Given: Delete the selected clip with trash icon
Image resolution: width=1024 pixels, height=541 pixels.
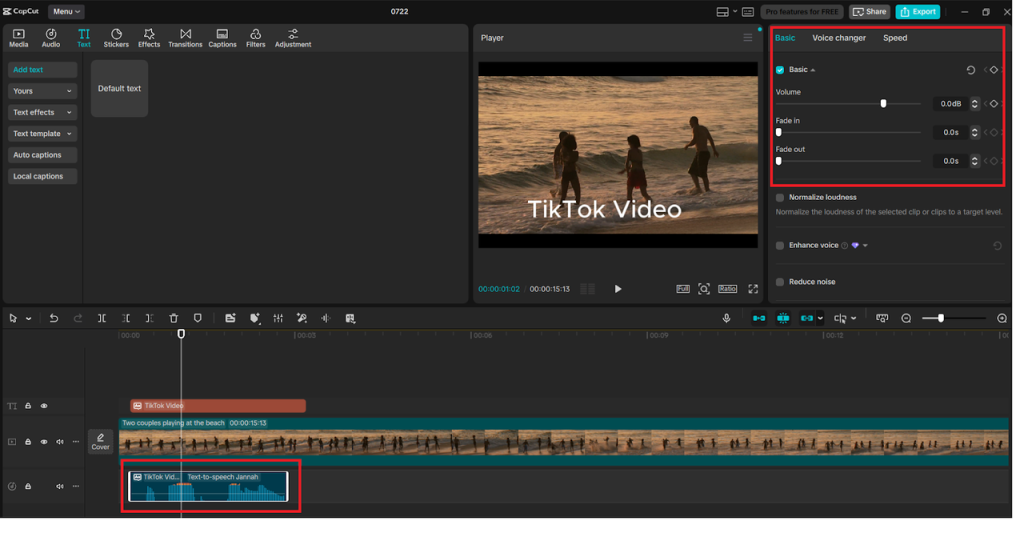Looking at the screenshot, I should 174,318.
